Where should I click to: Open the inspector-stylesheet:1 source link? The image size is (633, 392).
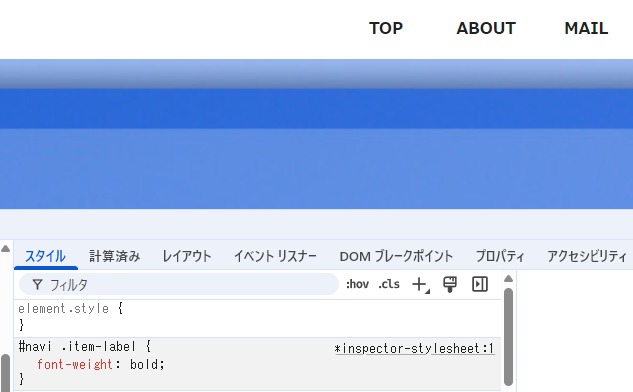[415, 348]
